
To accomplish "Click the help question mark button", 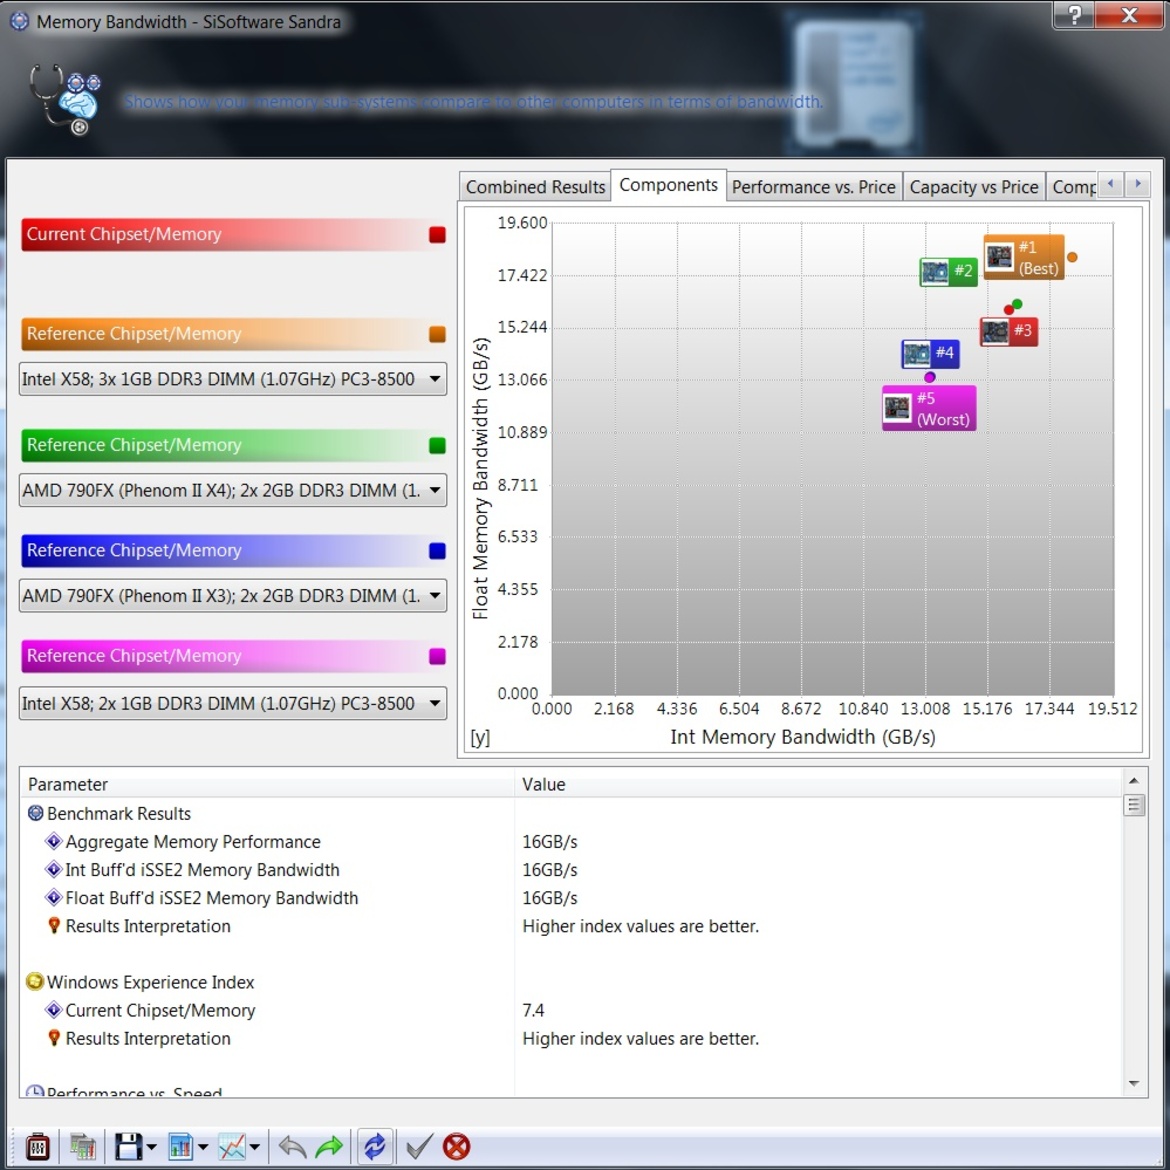I will point(1074,15).
